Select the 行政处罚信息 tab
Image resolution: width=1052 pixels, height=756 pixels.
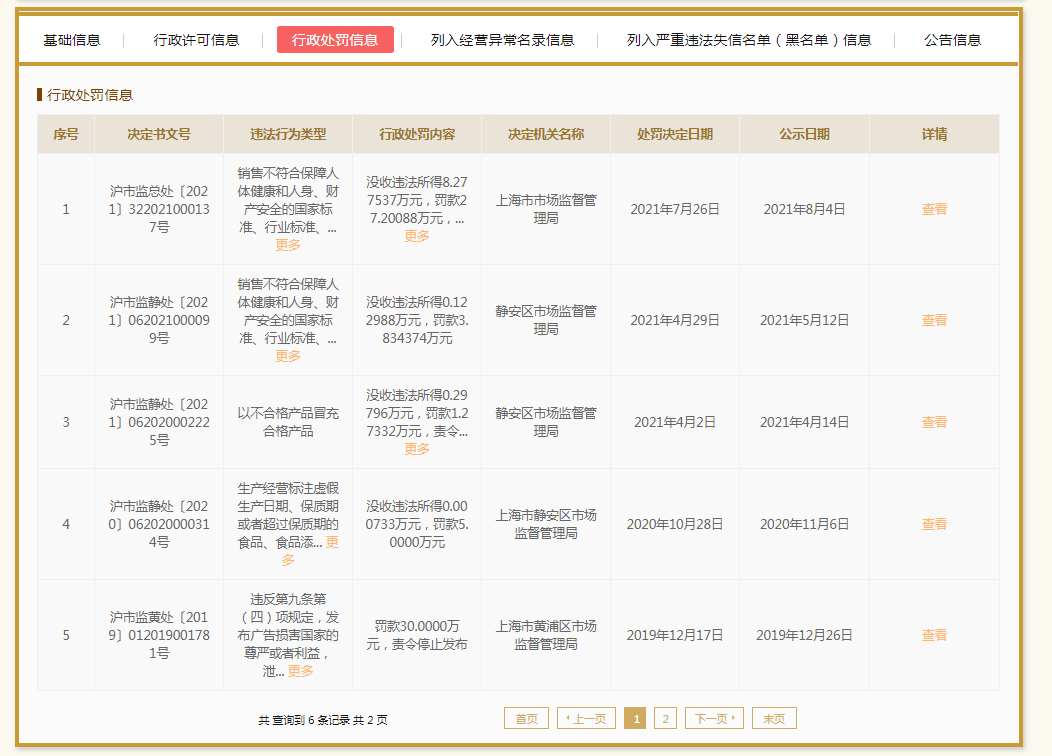pos(335,40)
